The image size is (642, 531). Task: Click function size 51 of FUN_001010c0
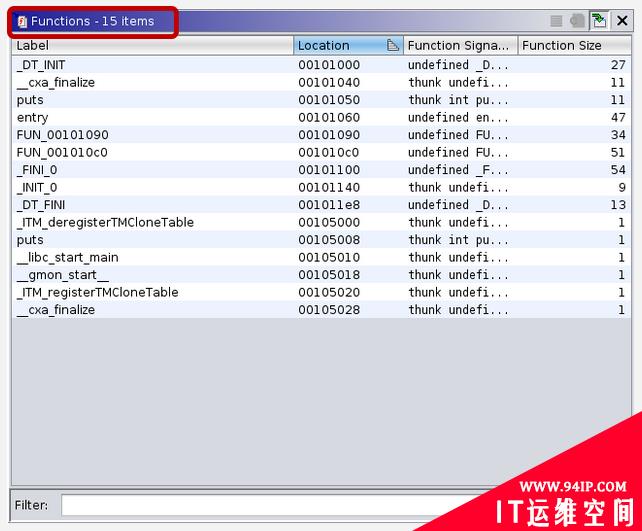point(618,152)
